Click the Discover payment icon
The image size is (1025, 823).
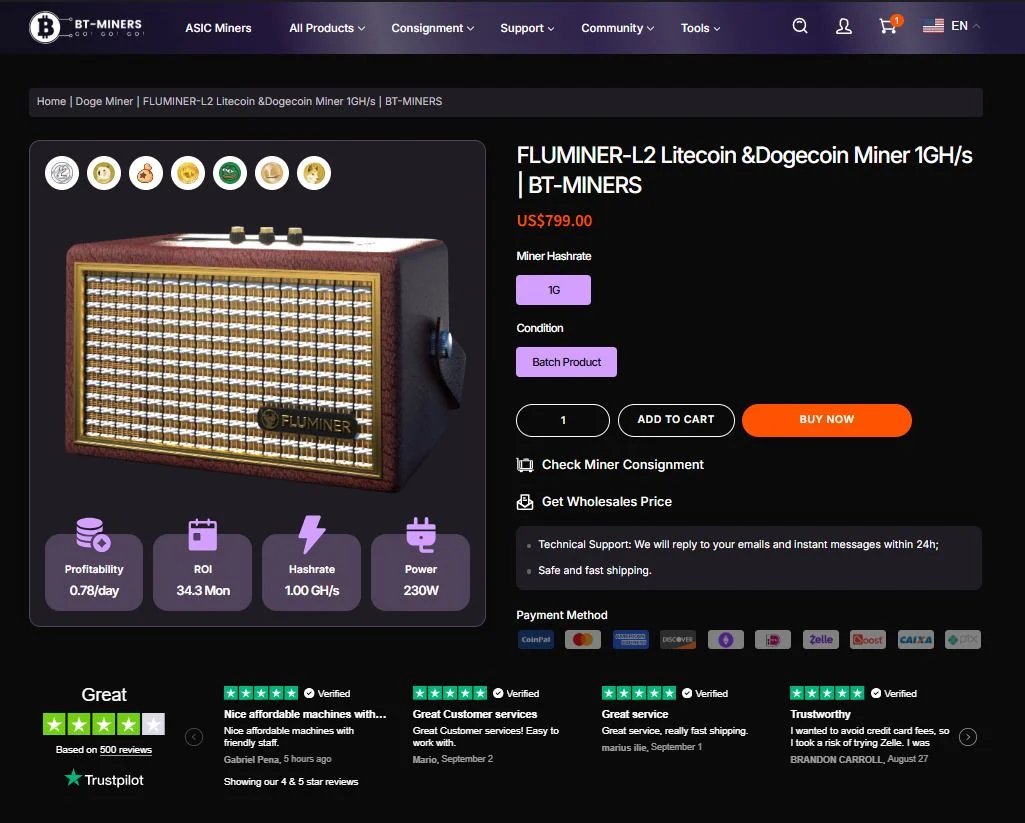pos(678,639)
